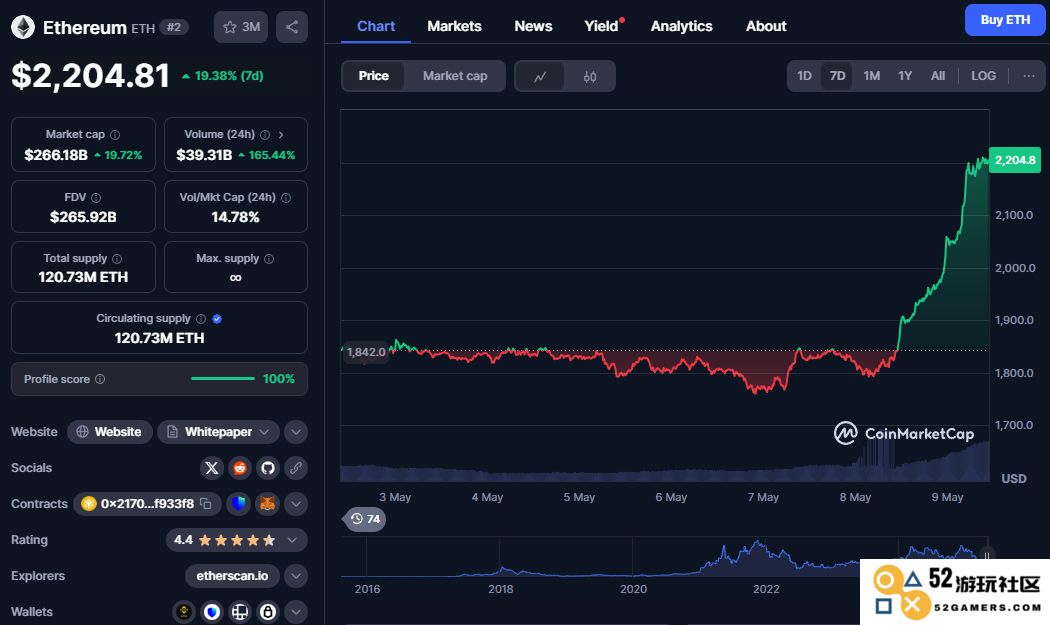The width and height of the screenshot is (1050, 625).
Task: Switch to the Yield tab
Action: pyautogui.click(x=601, y=26)
